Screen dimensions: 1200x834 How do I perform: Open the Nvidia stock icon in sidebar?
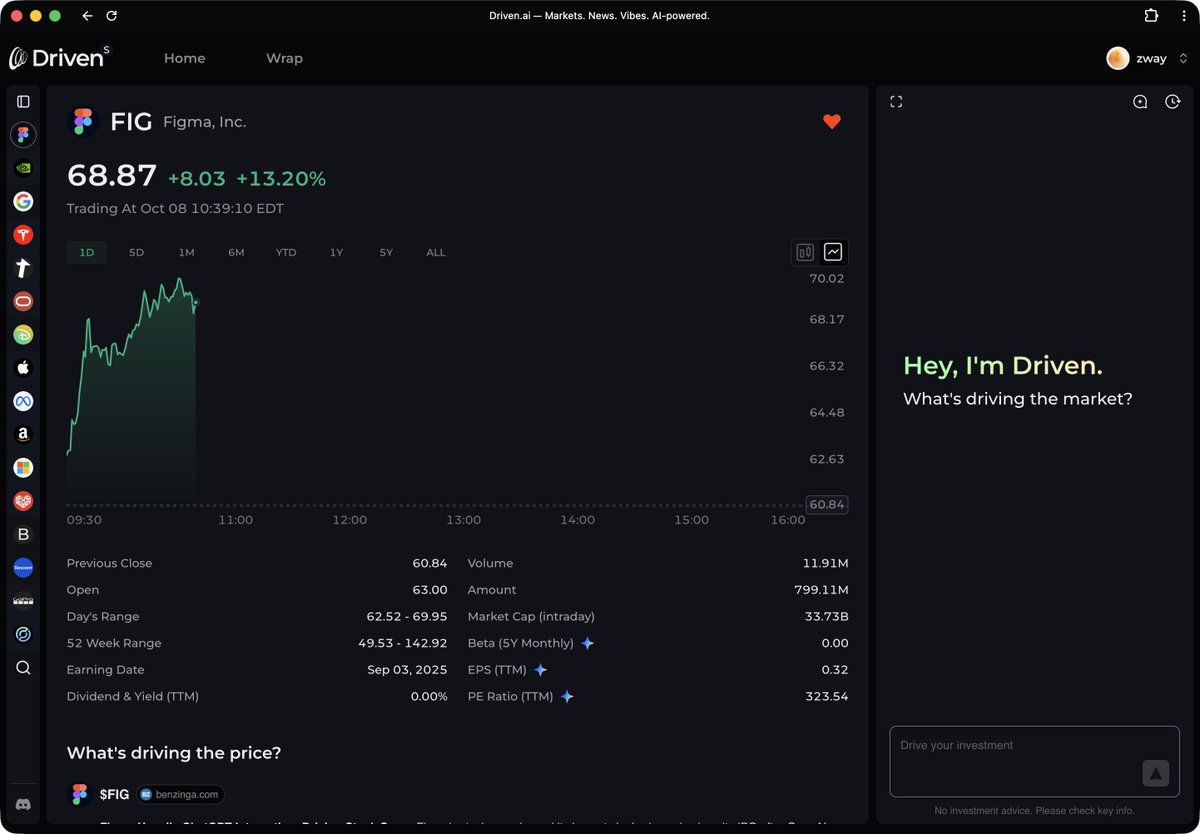(23, 168)
